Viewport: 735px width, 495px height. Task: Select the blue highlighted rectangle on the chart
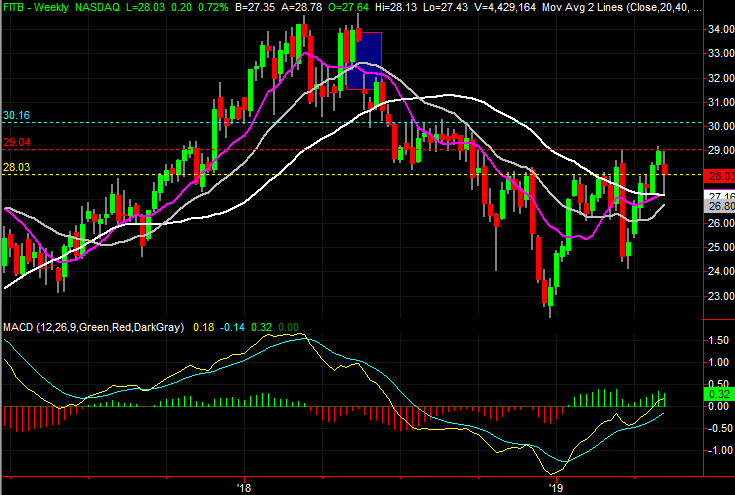click(364, 61)
